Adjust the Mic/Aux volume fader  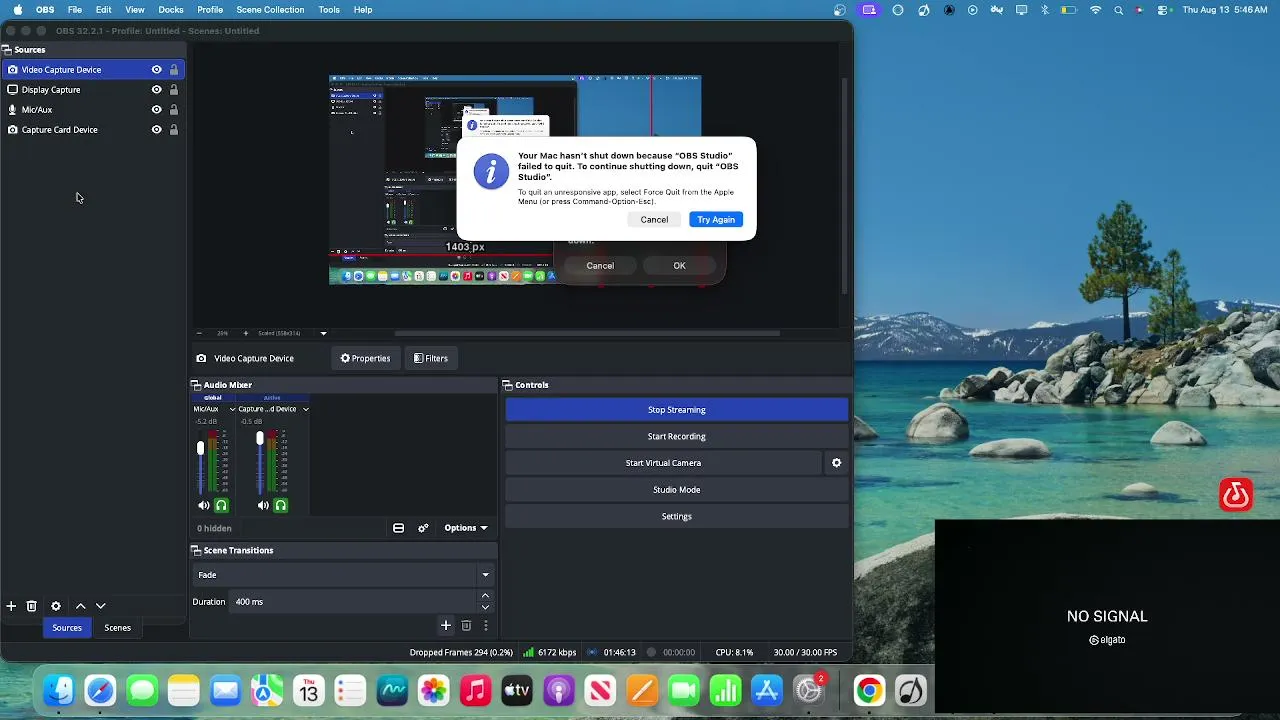coord(200,449)
